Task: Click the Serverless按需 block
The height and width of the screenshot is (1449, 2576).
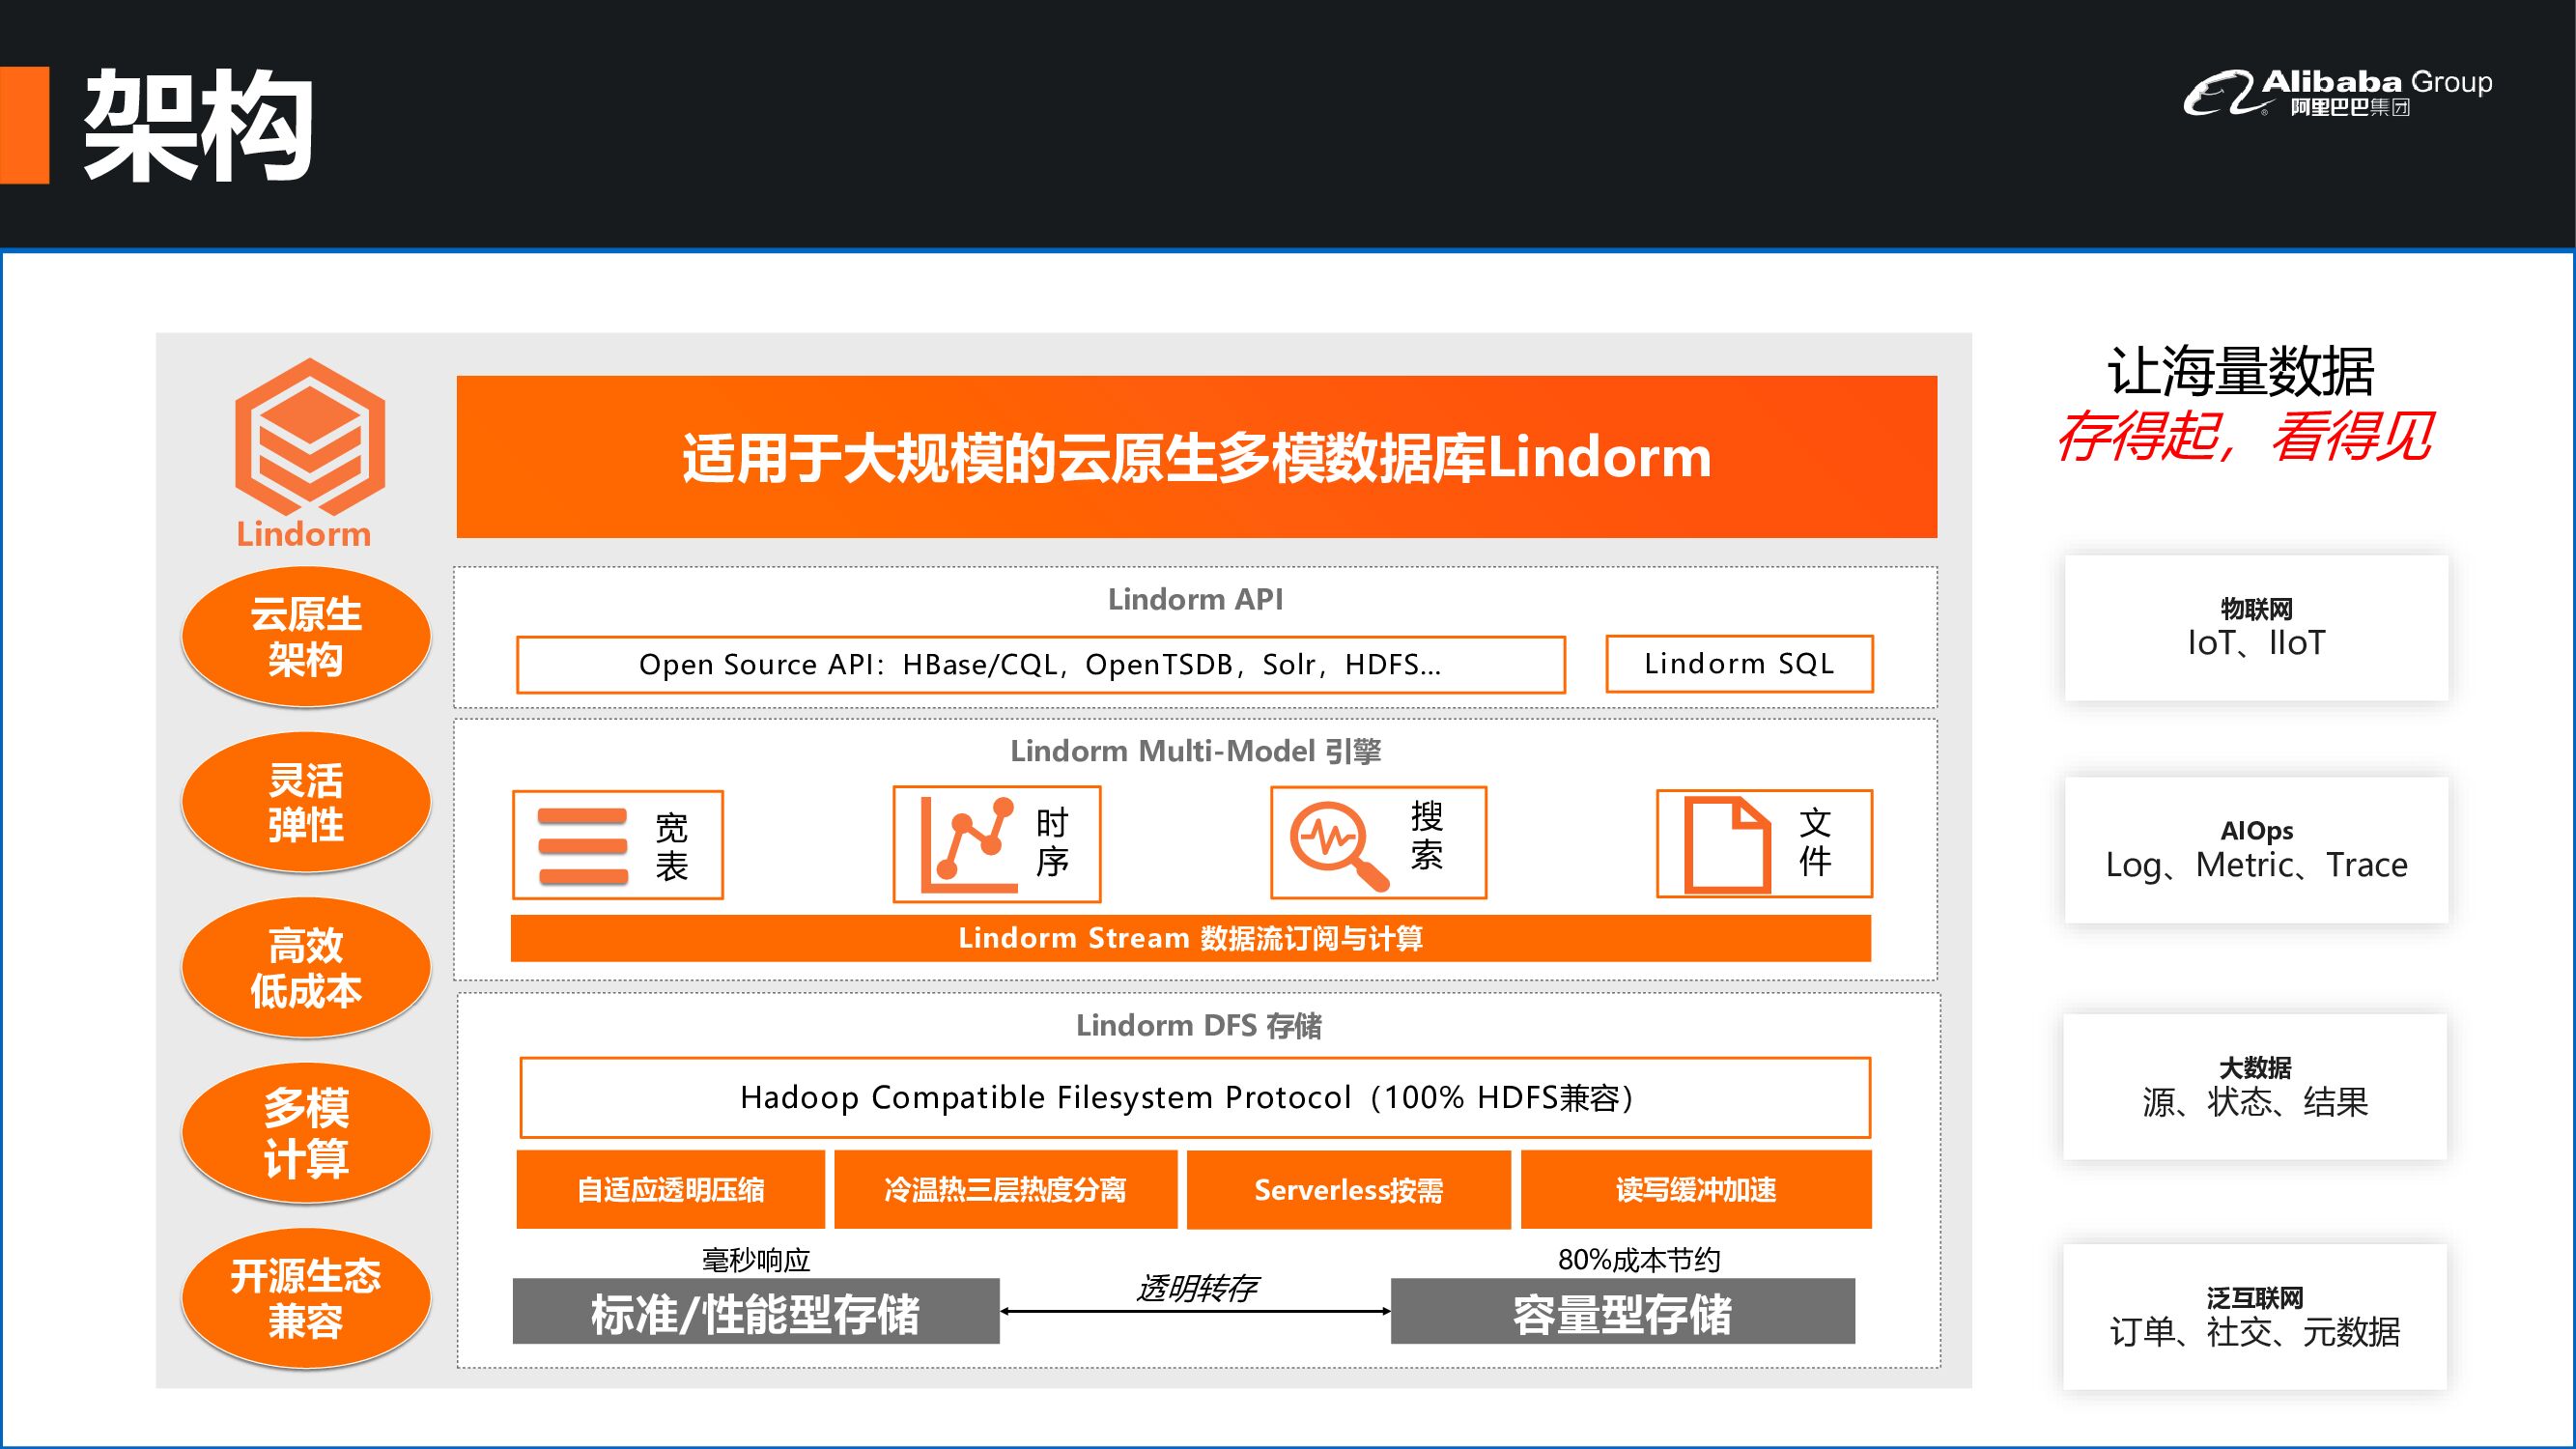Action: click(x=1348, y=1190)
